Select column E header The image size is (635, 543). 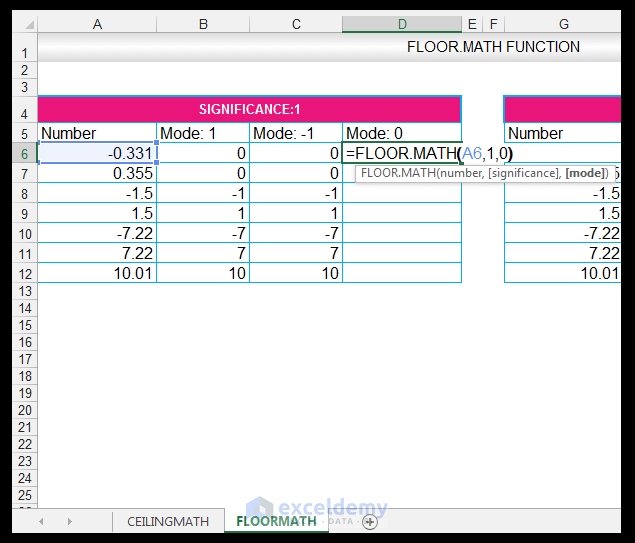coord(472,24)
